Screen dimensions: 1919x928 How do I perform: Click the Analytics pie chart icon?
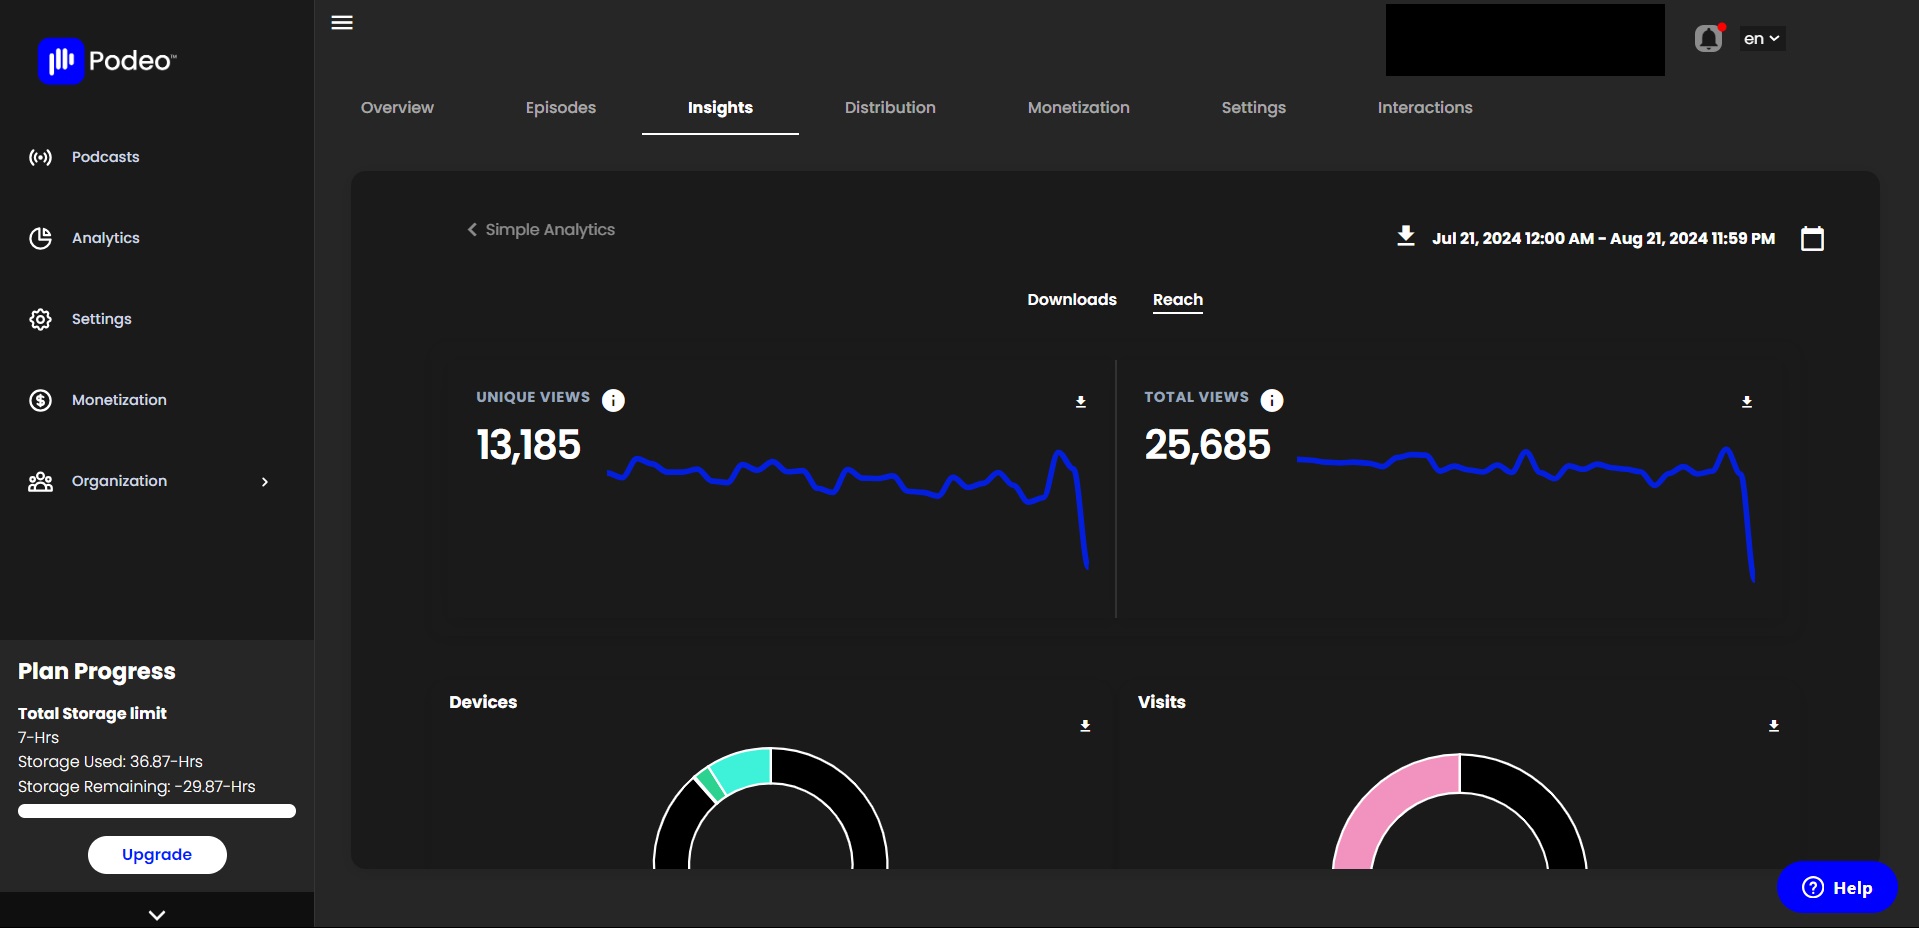pos(40,238)
